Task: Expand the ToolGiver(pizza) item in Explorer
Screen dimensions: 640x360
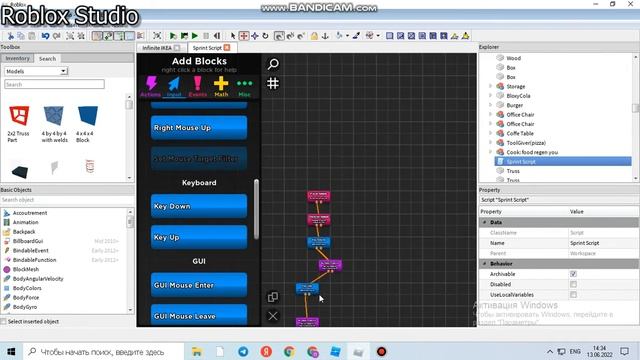Action: [x=491, y=142]
